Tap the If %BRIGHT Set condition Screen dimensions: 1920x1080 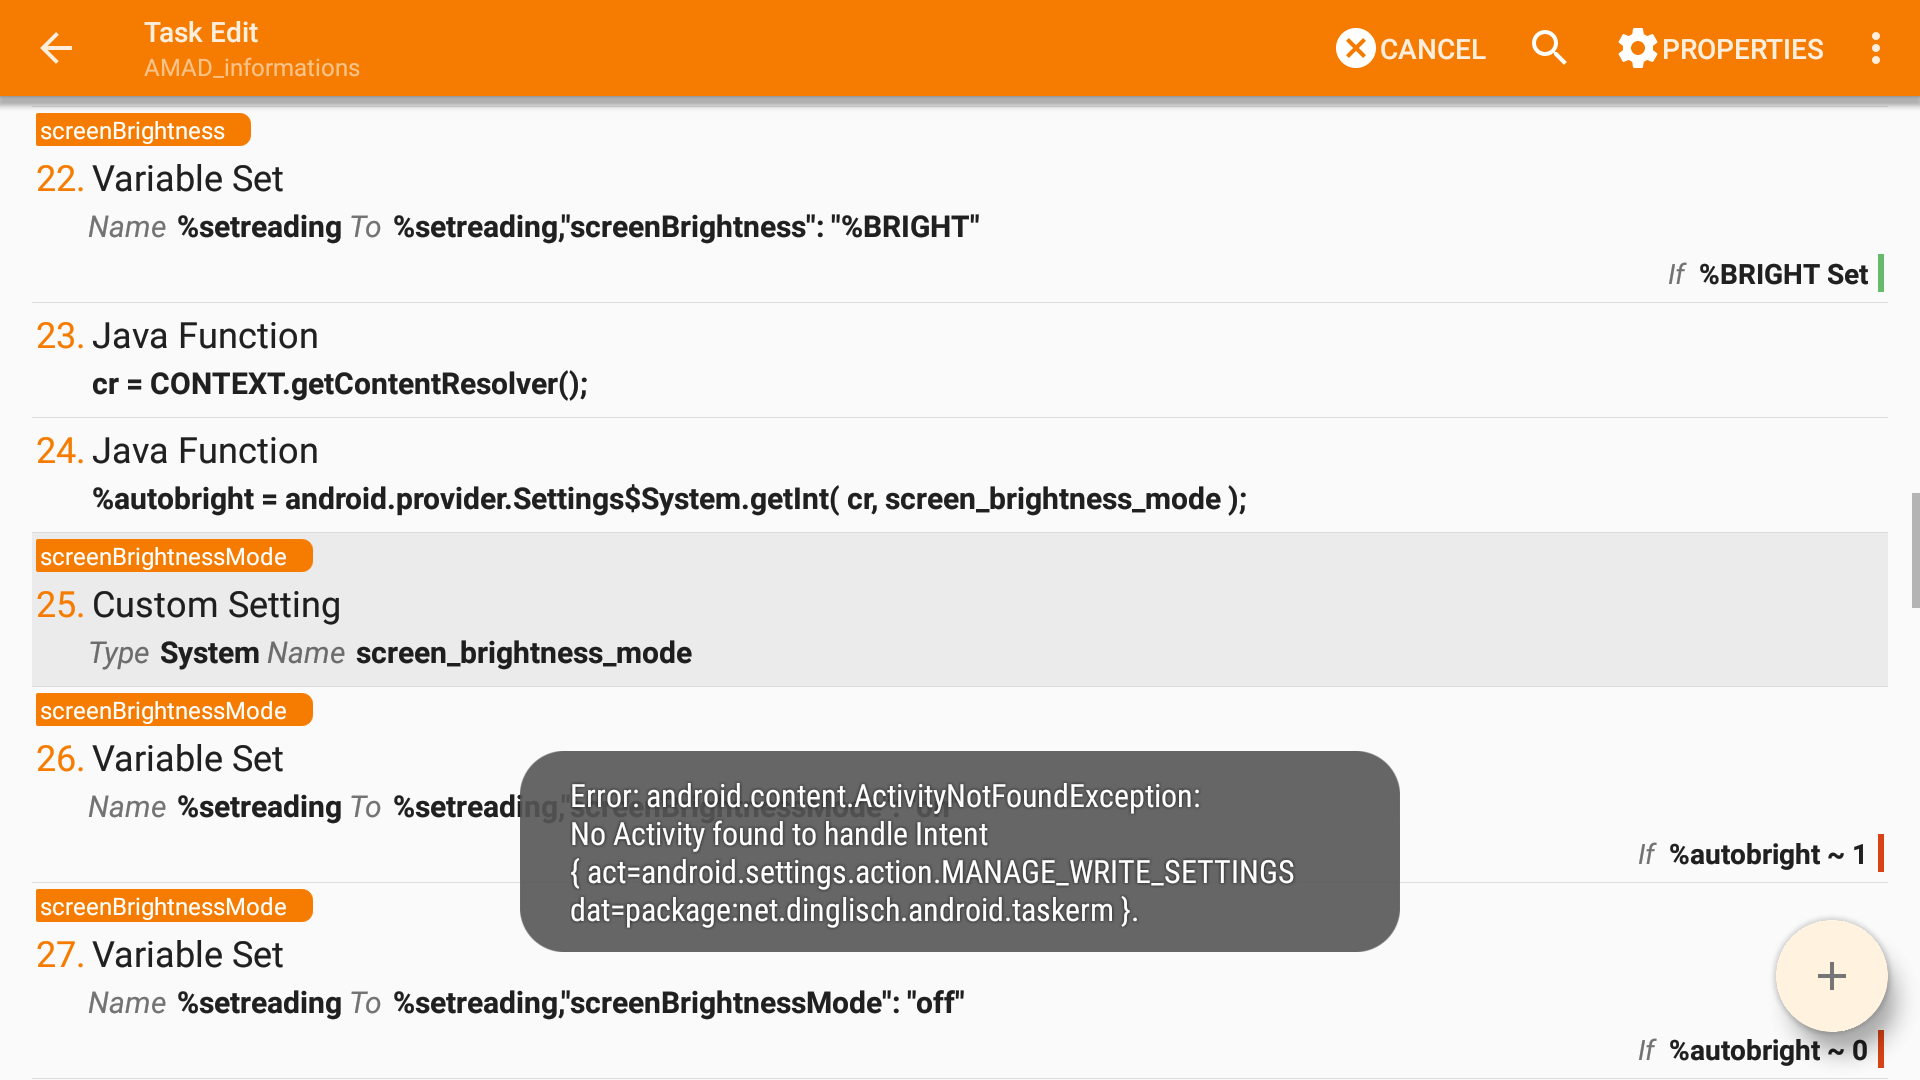click(x=1767, y=275)
